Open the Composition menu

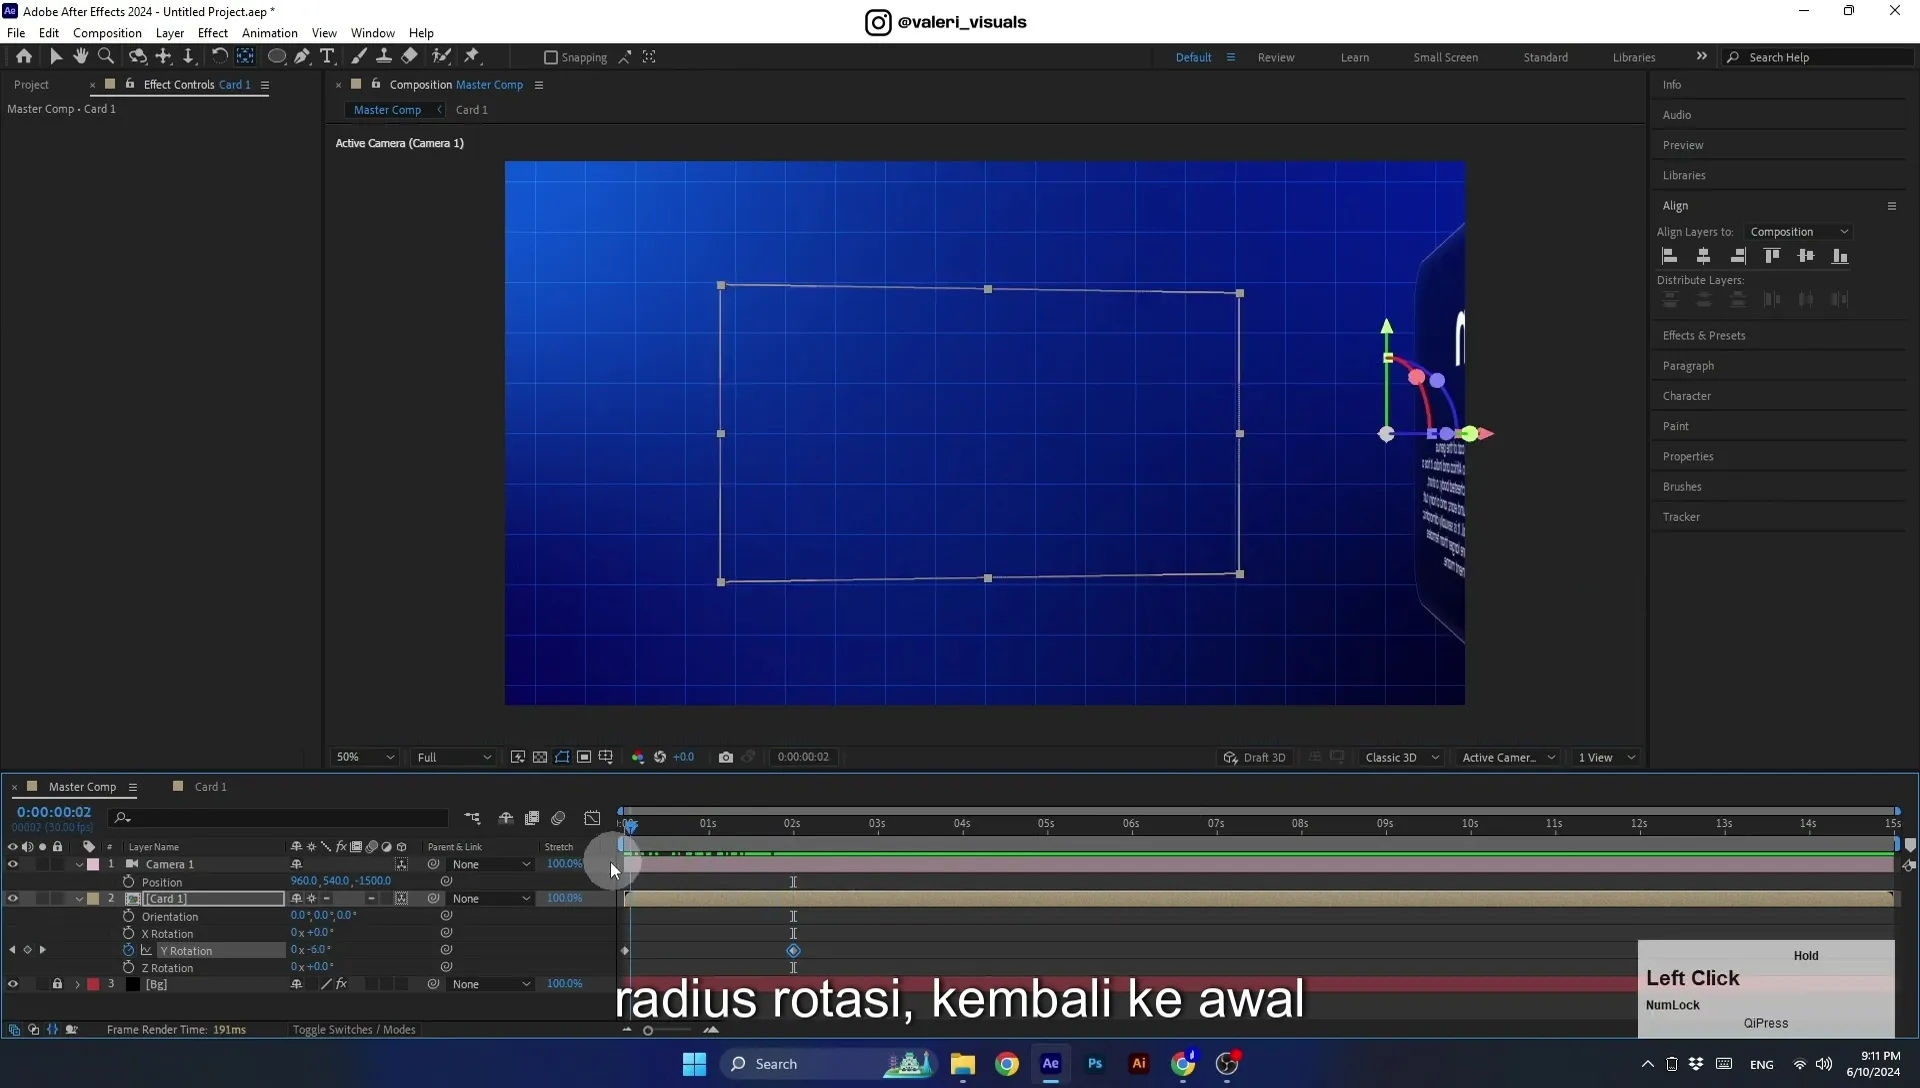coord(107,33)
